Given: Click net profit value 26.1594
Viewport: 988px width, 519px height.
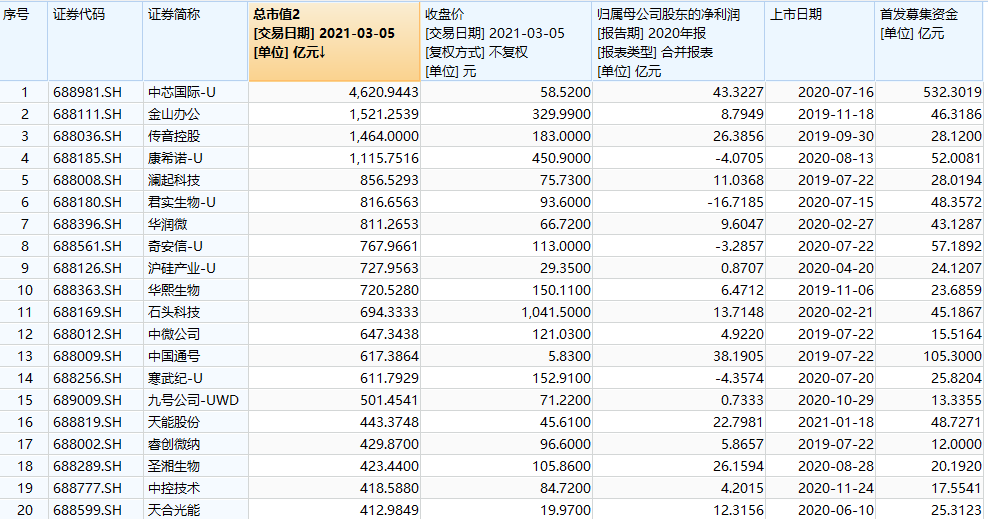Looking at the screenshot, I should click(738, 467).
